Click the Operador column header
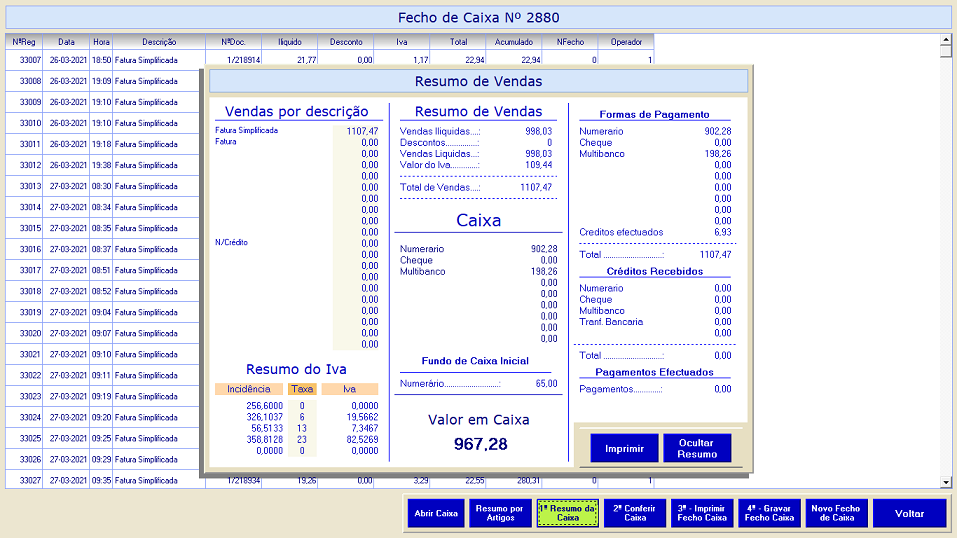This screenshot has width=957, height=538. [x=626, y=42]
